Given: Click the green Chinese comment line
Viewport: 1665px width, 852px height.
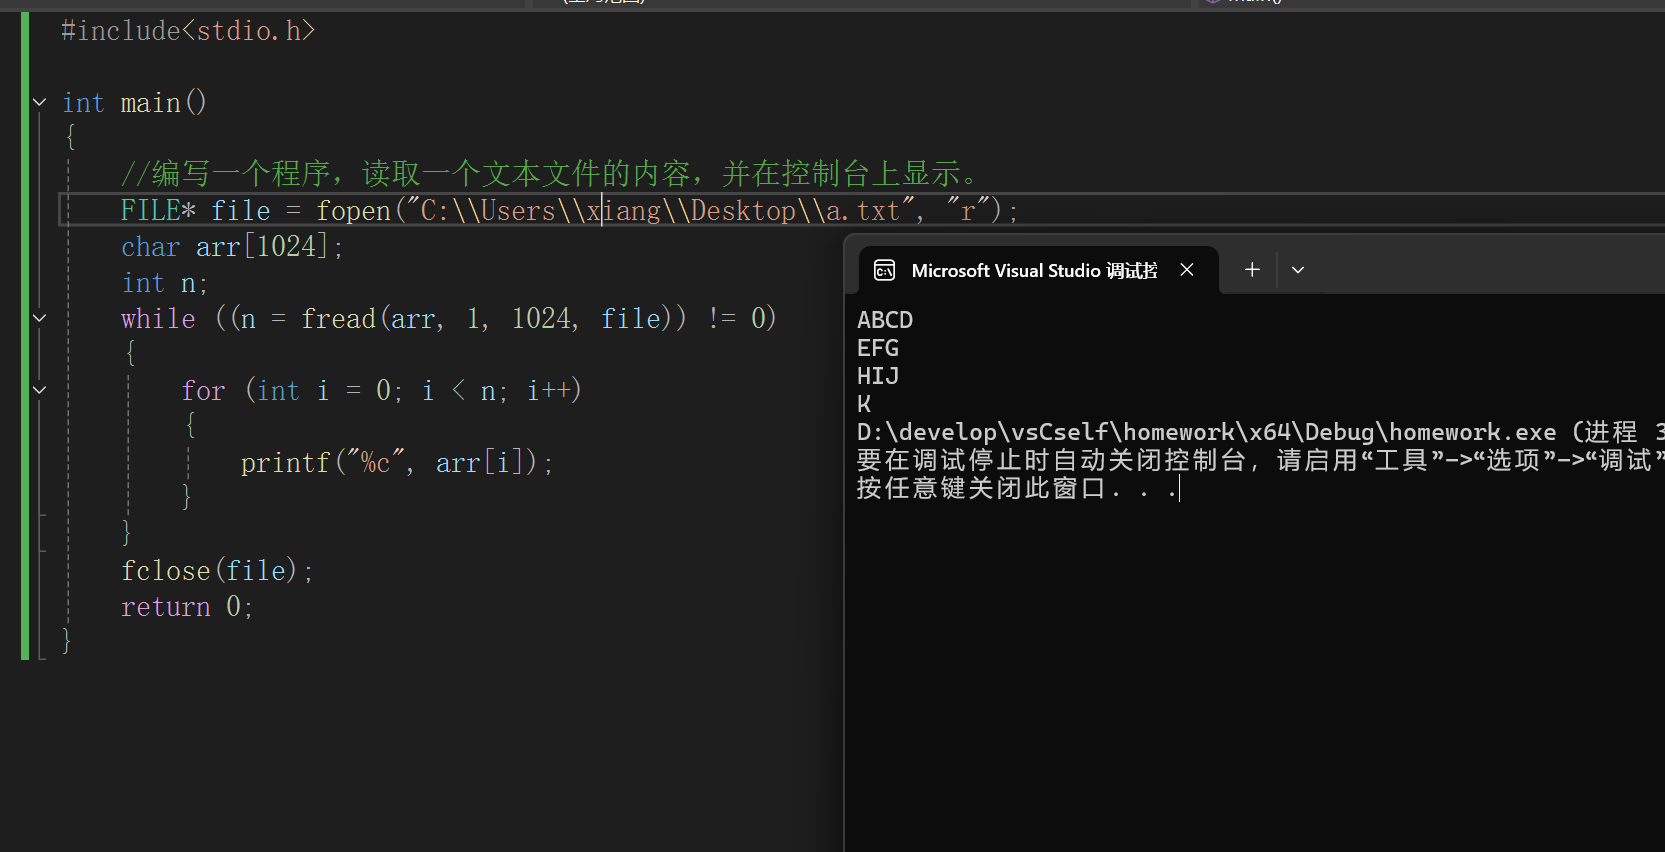Looking at the screenshot, I should click(x=551, y=174).
